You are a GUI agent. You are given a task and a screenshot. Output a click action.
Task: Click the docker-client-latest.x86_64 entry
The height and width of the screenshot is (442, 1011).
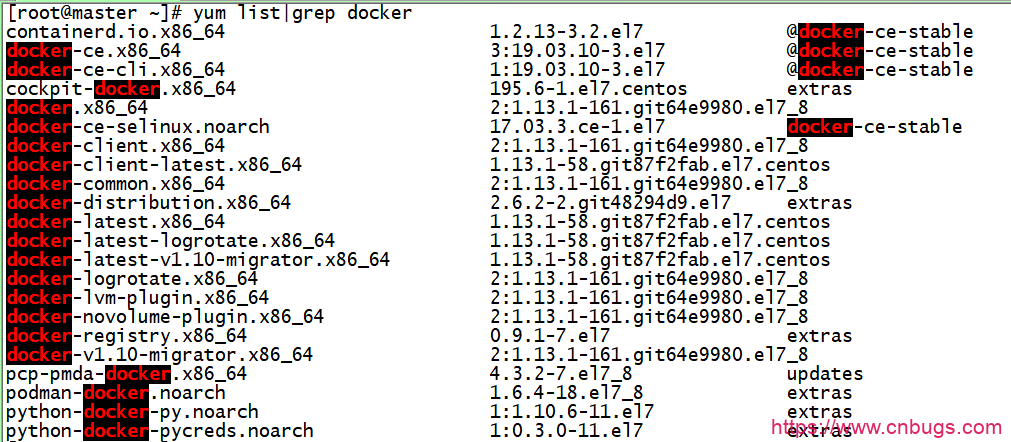pyautogui.click(x=154, y=165)
